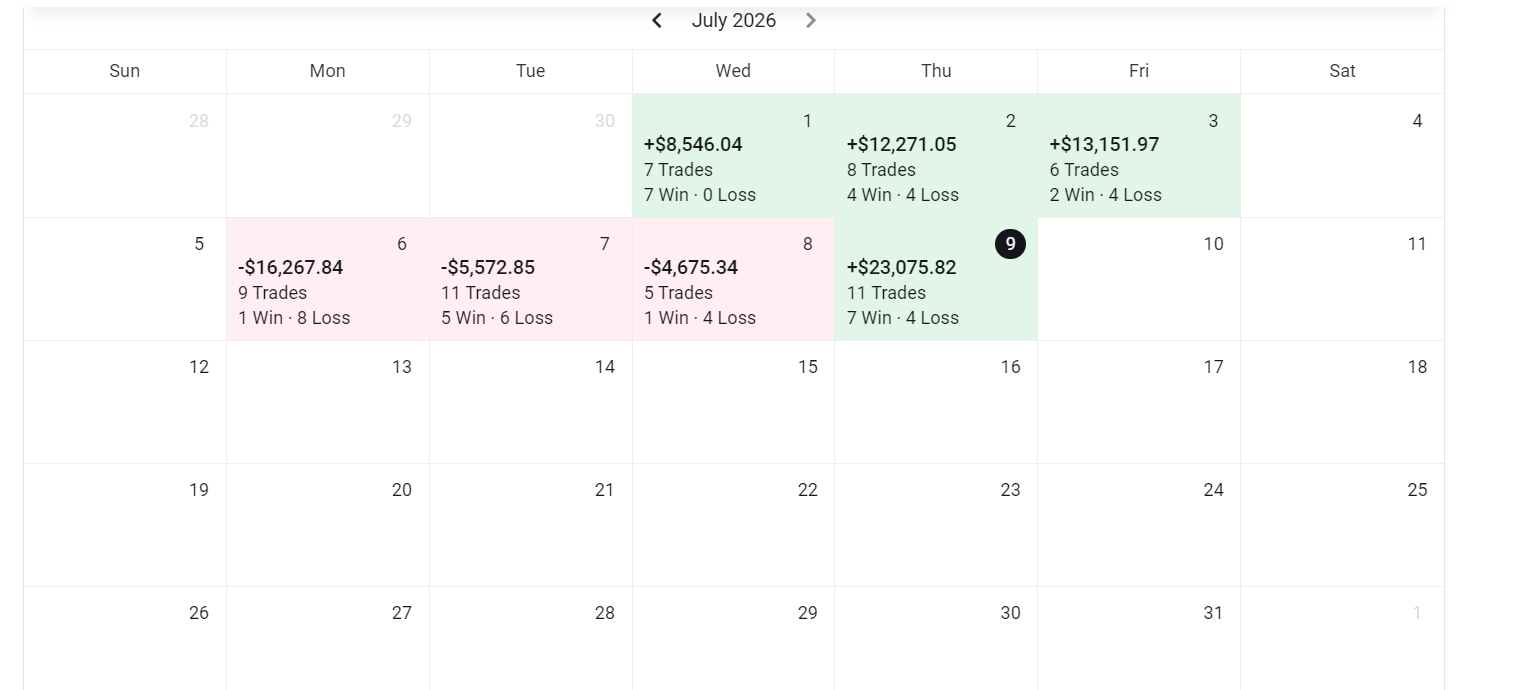The image size is (1533, 690).
Task: Select July 7 cell with 11 Trades
Action: pyautogui.click(x=531, y=279)
